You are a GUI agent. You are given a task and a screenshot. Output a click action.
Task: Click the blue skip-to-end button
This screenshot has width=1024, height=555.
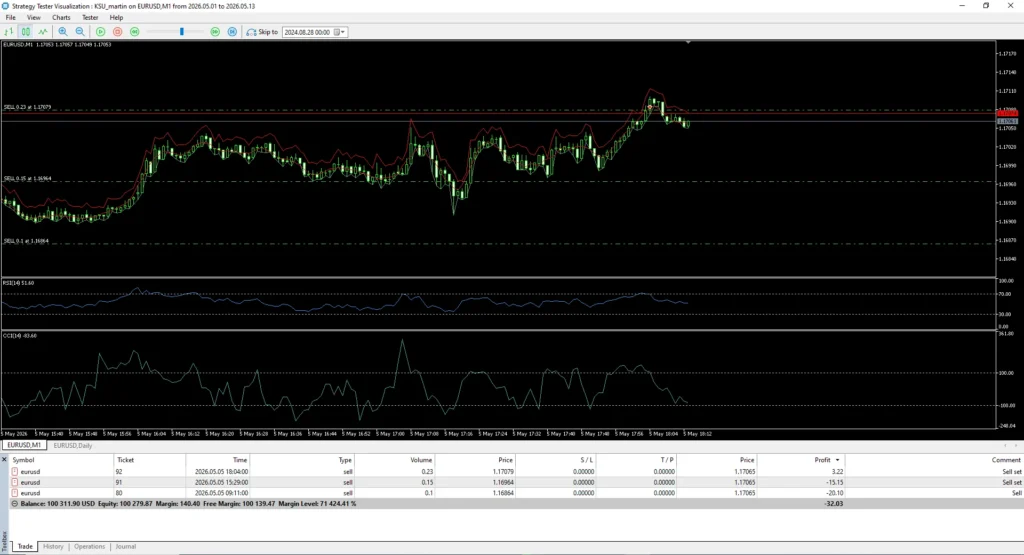[x=232, y=31]
